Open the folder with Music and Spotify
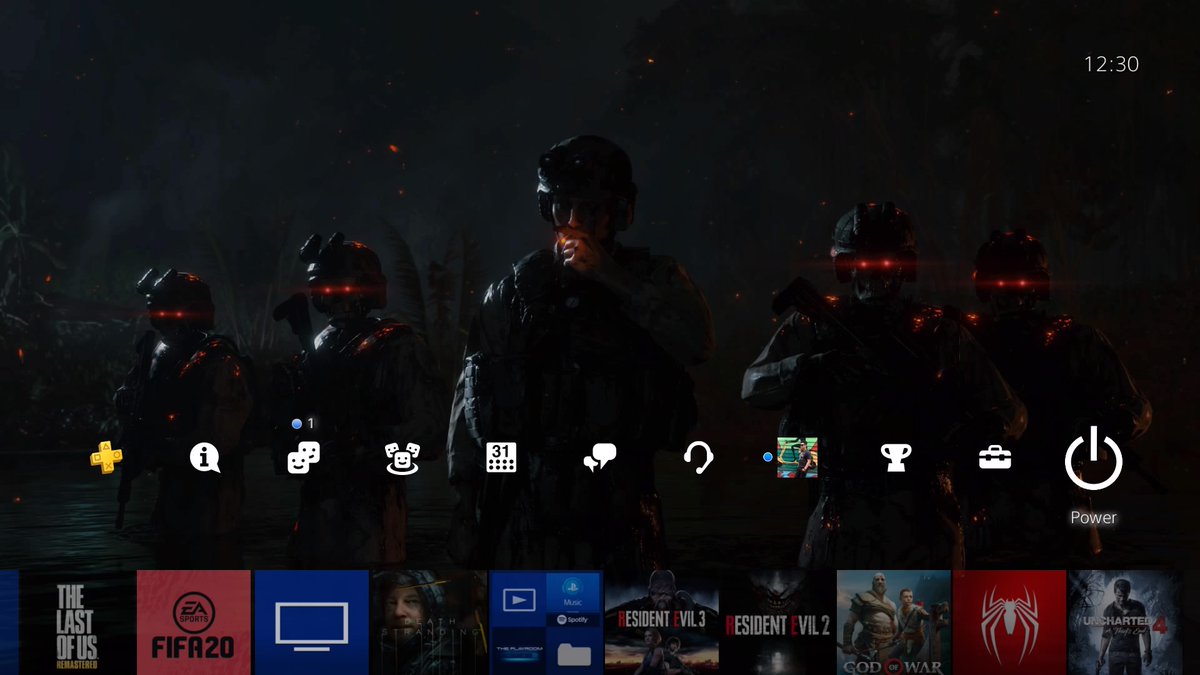This screenshot has width=1200, height=675. click(546, 623)
